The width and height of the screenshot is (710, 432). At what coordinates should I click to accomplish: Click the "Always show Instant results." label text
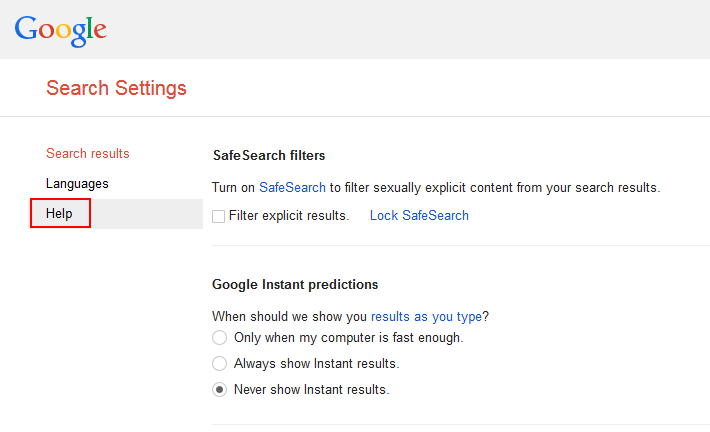click(x=316, y=364)
